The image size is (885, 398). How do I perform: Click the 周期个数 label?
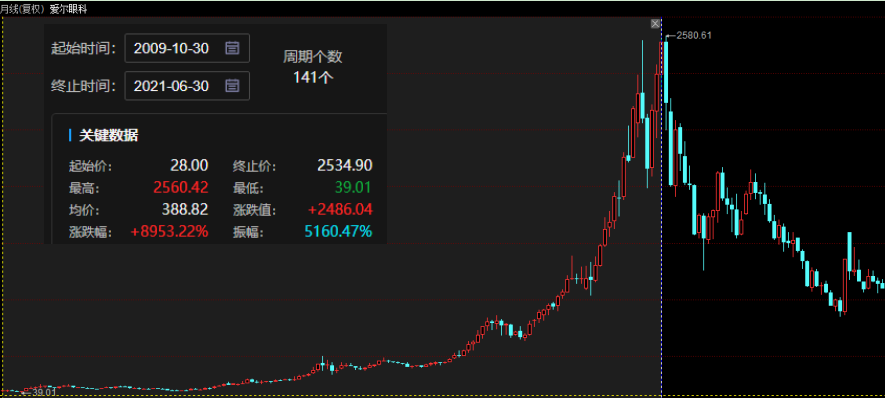point(313,56)
